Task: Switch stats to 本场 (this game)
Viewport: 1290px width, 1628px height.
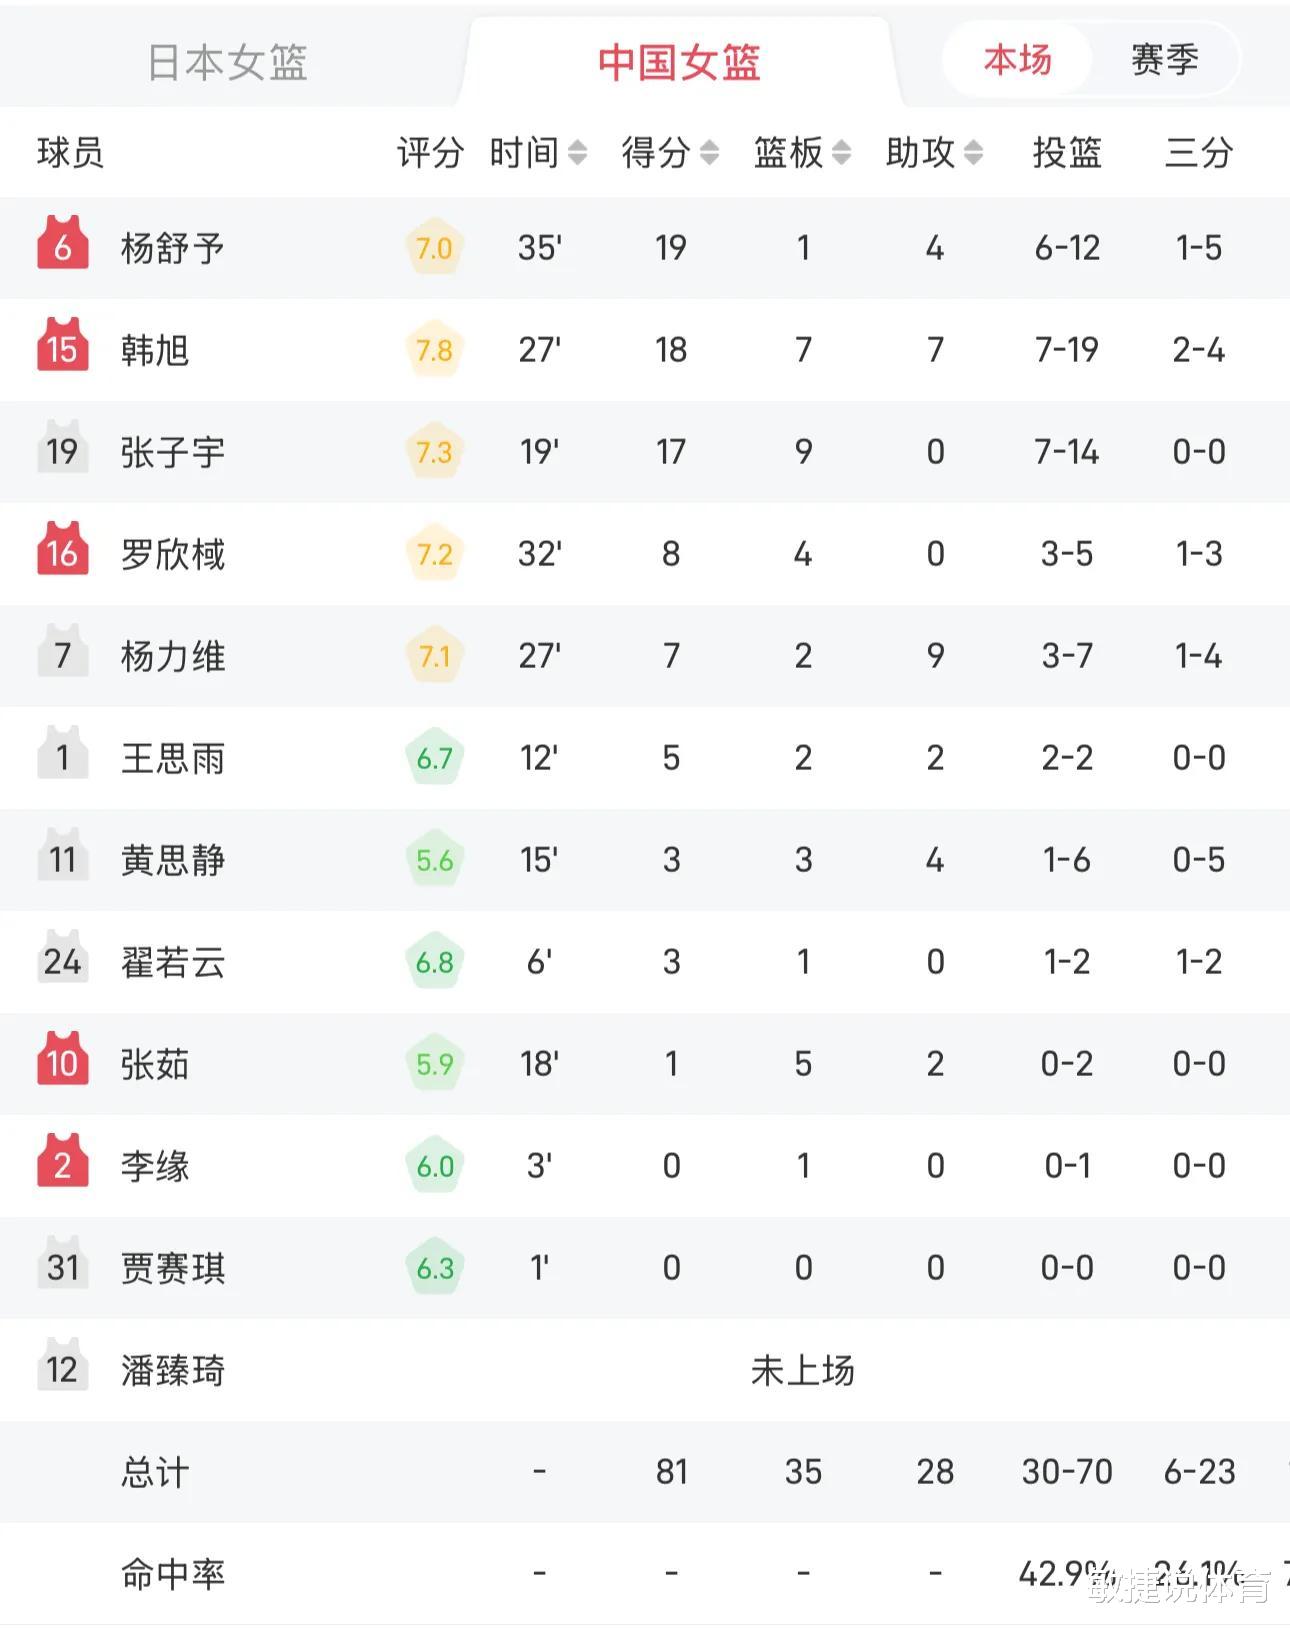Action: click(x=1017, y=60)
